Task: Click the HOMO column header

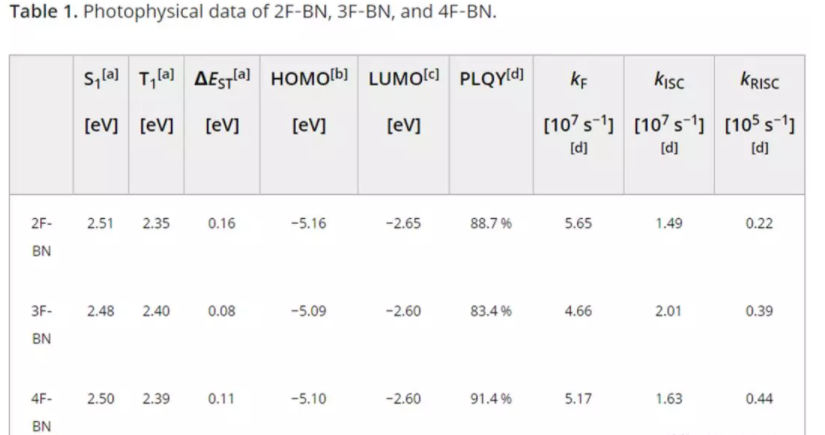Action: pyautogui.click(x=308, y=102)
